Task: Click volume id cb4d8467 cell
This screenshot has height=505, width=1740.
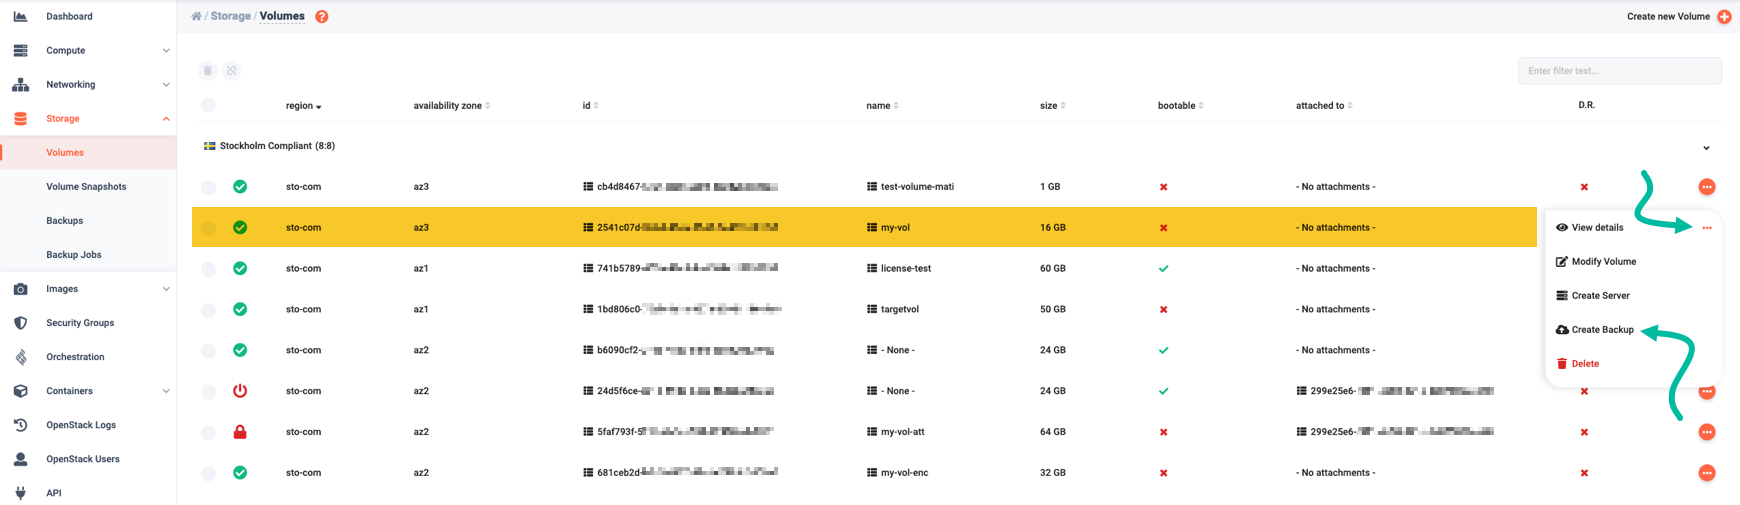Action: click(680, 187)
